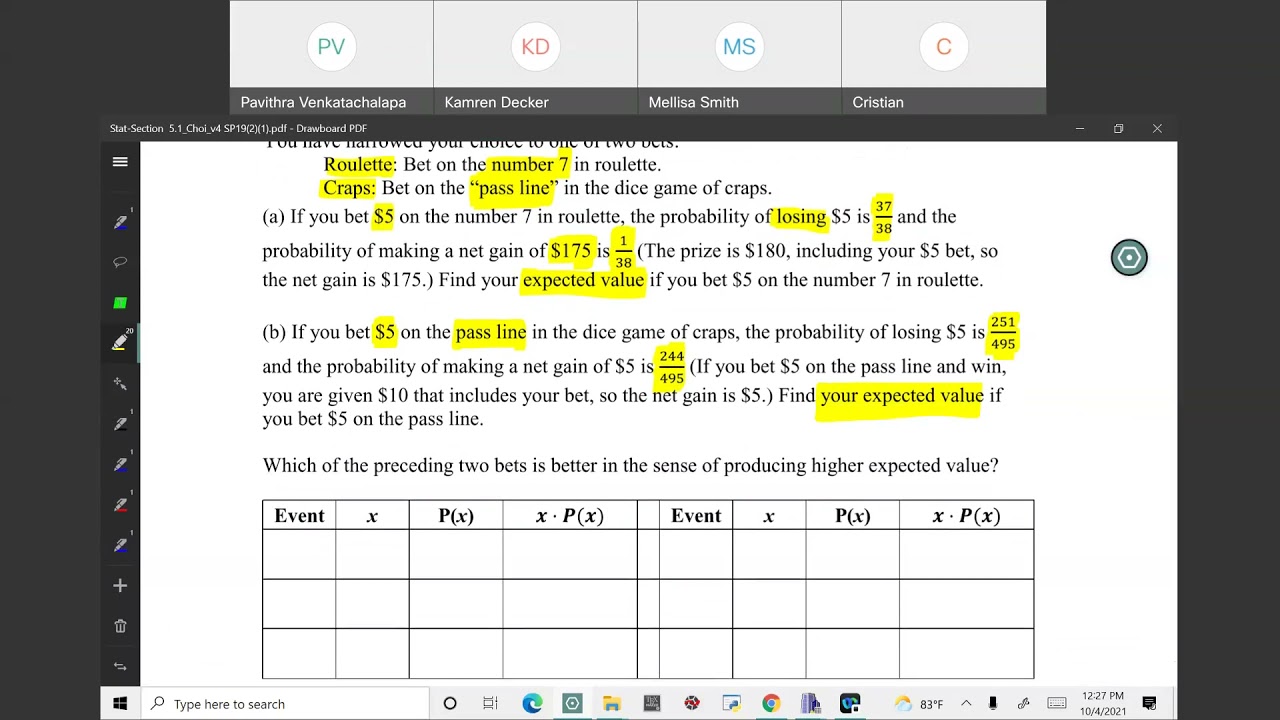Click the highlighted fraction 251/495
Viewport: 1280px width, 720px height.
[1003, 333]
